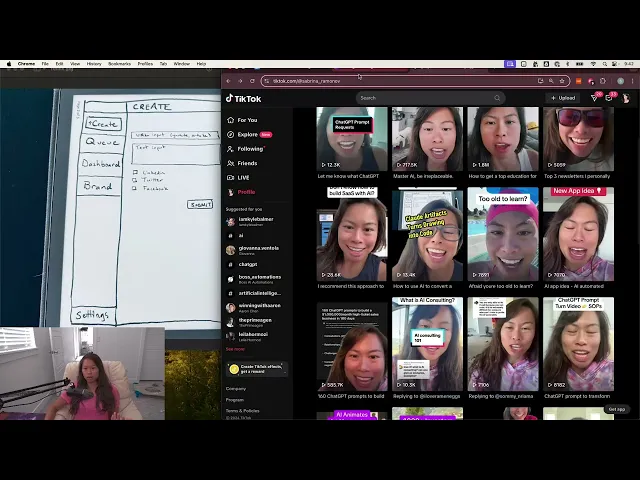Open the History menu
This screenshot has height=480, width=640.
(x=94, y=64)
